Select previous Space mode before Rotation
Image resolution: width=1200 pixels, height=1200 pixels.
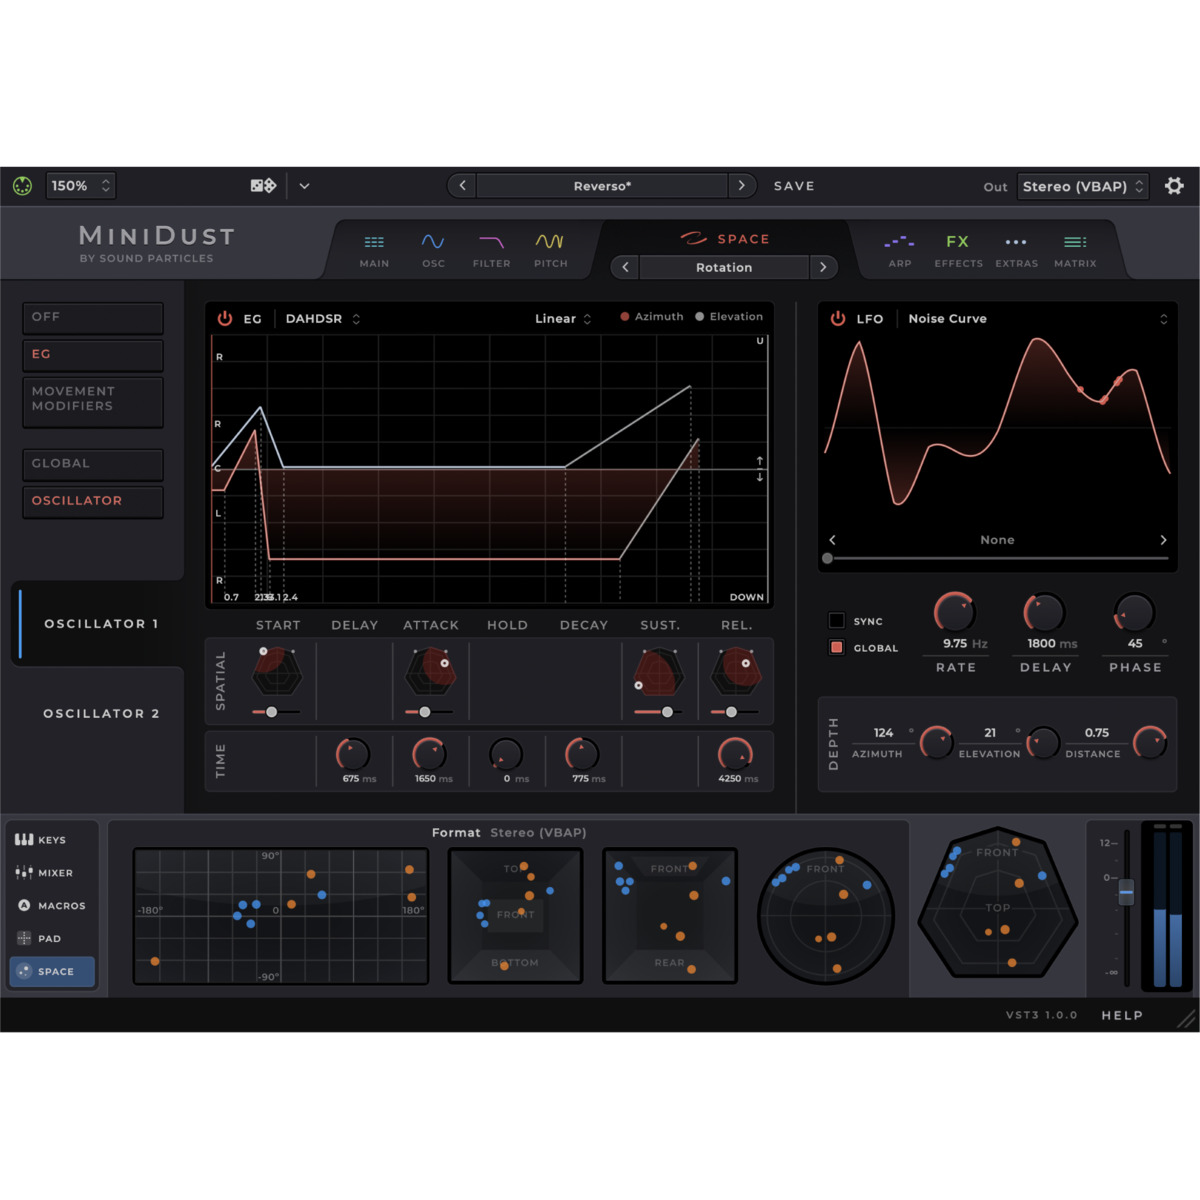point(626,267)
